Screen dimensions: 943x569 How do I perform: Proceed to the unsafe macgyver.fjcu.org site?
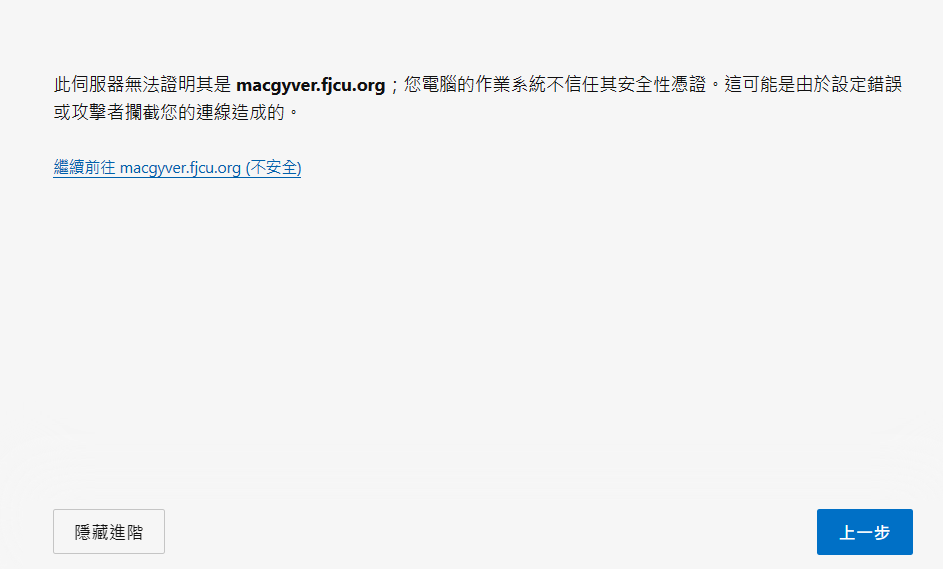177,167
